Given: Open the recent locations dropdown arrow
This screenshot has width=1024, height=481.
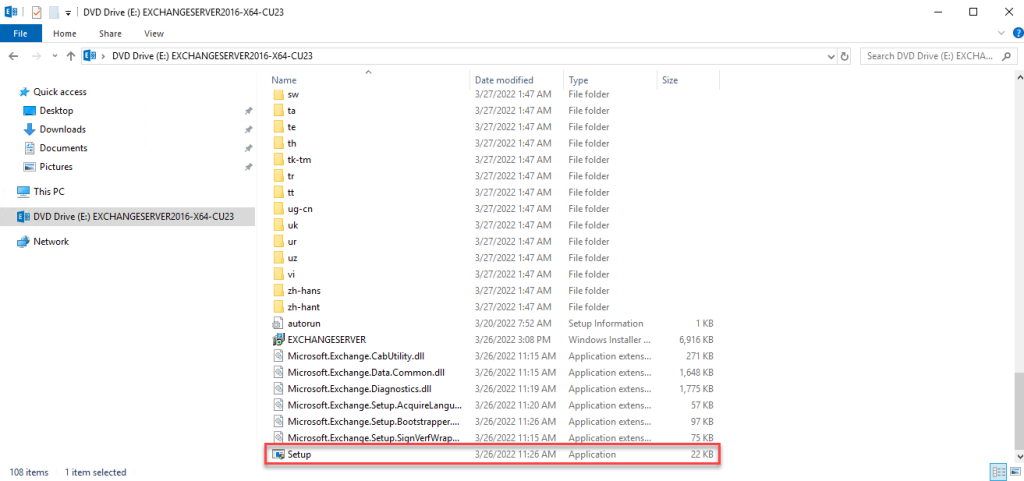Looking at the screenshot, I should (53, 56).
